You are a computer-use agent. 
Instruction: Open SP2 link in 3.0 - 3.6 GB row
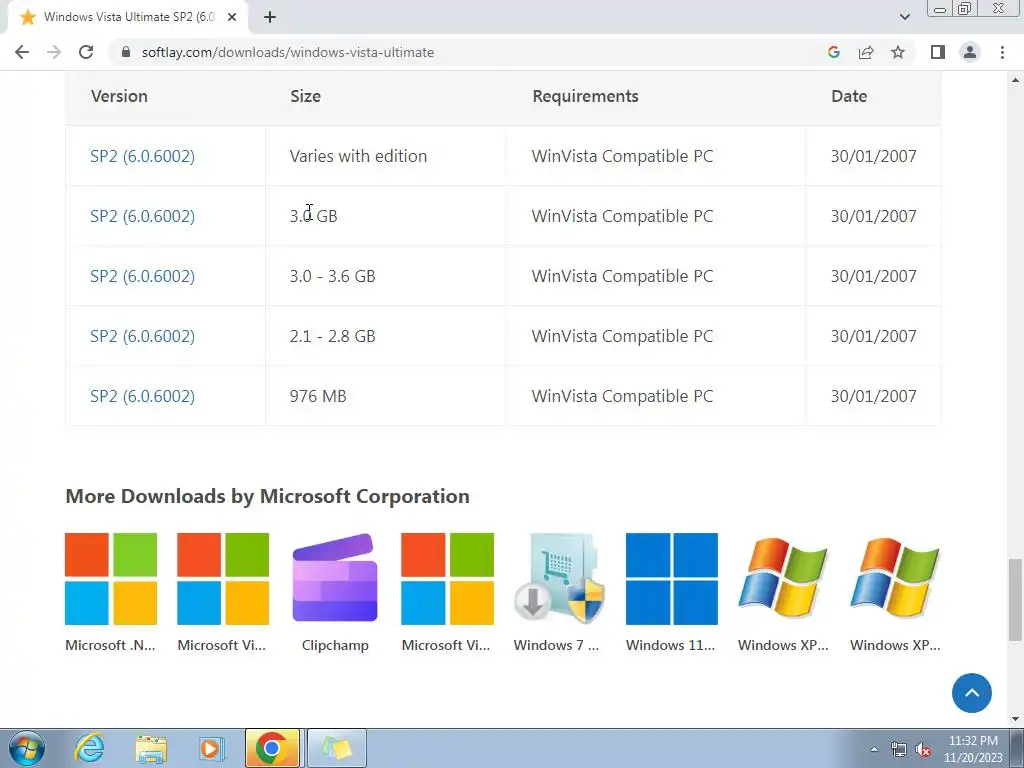coord(142,276)
